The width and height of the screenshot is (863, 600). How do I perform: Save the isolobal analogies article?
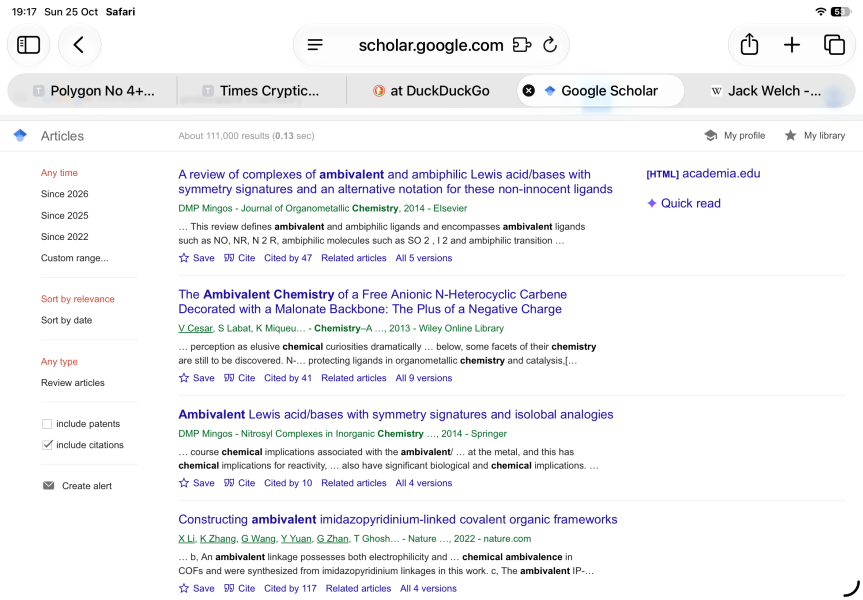196,483
